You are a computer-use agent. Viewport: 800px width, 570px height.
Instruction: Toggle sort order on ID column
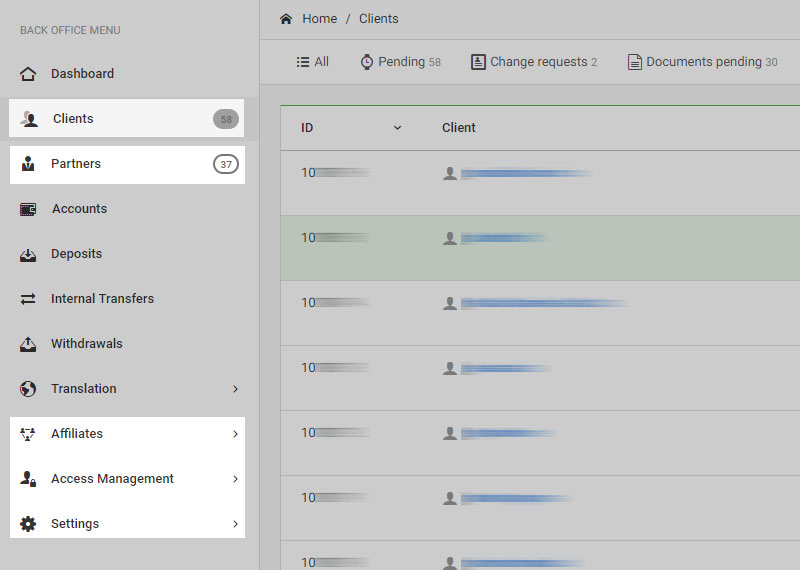pyautogui.click(x=397, y=128)
